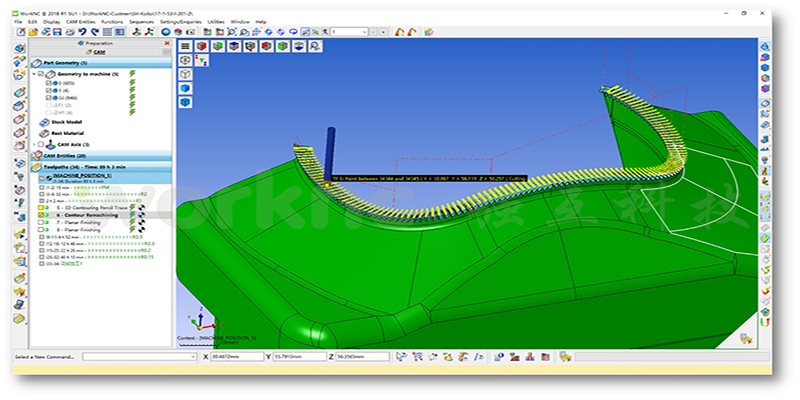800x400 pixels.
Task: Toggle checkbox of 8 - Planar Finishing
Action: (41, 230)
